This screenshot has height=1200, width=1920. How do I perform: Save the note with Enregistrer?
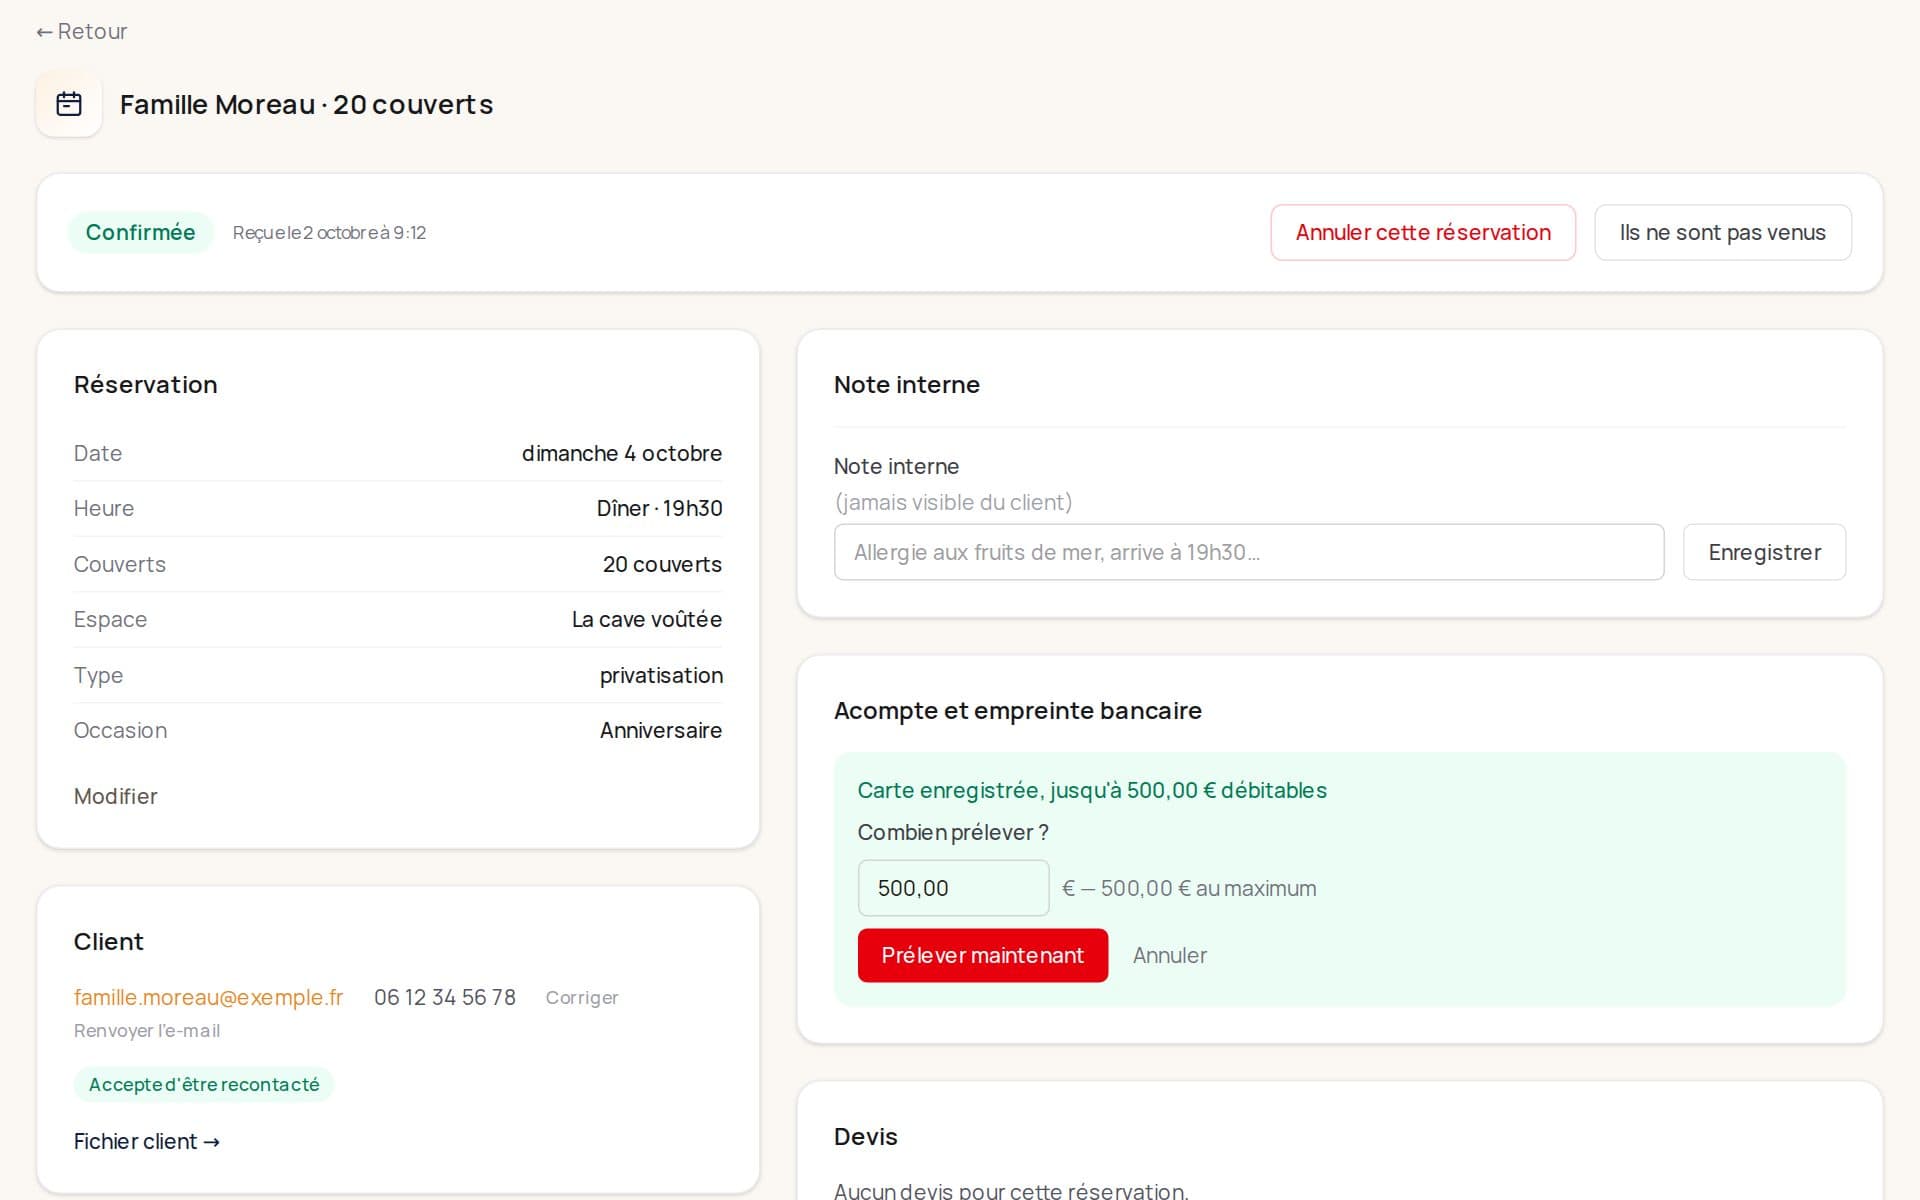coord(1764,552)
